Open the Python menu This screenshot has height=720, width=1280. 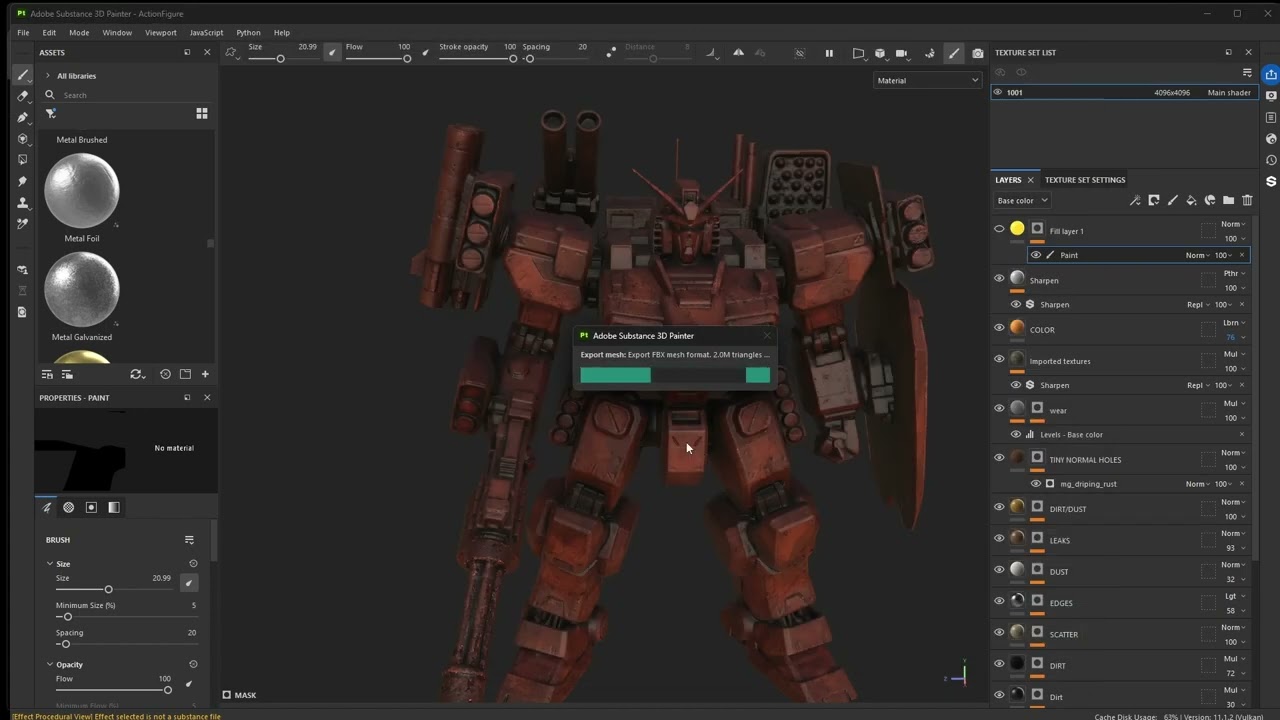(x=248, y=32)
